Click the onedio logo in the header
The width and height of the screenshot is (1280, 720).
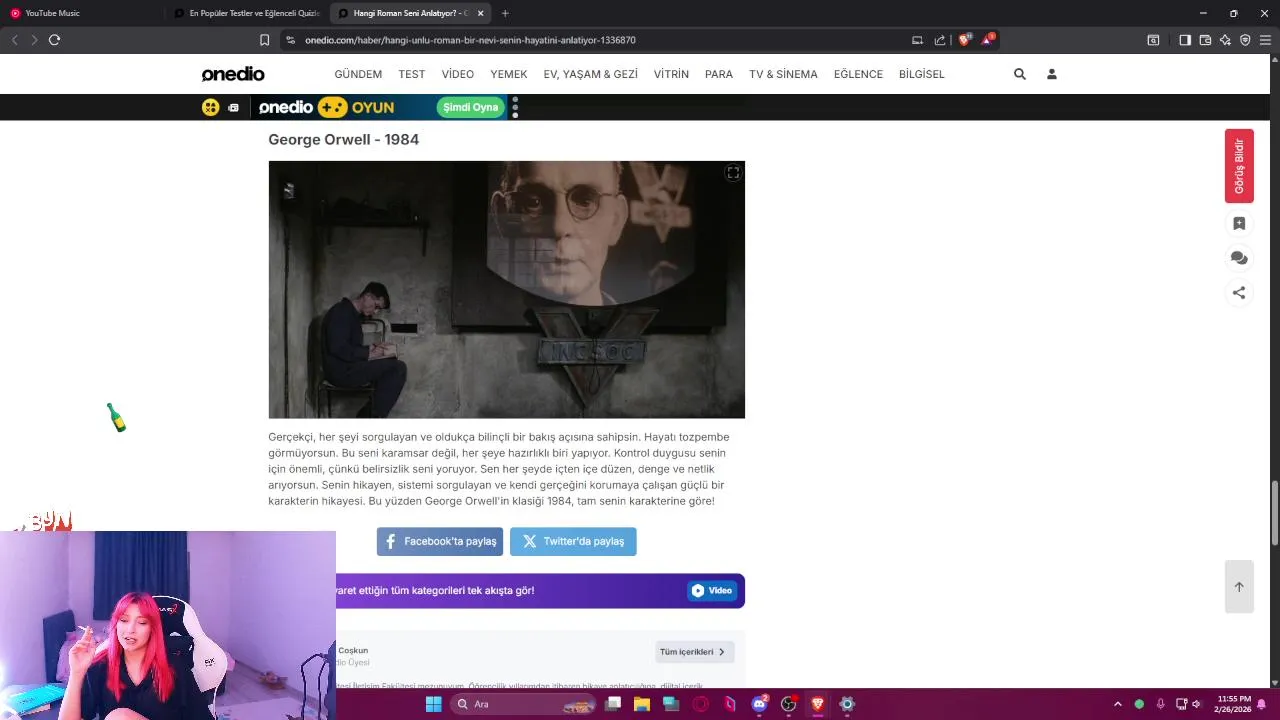point(233,74)
